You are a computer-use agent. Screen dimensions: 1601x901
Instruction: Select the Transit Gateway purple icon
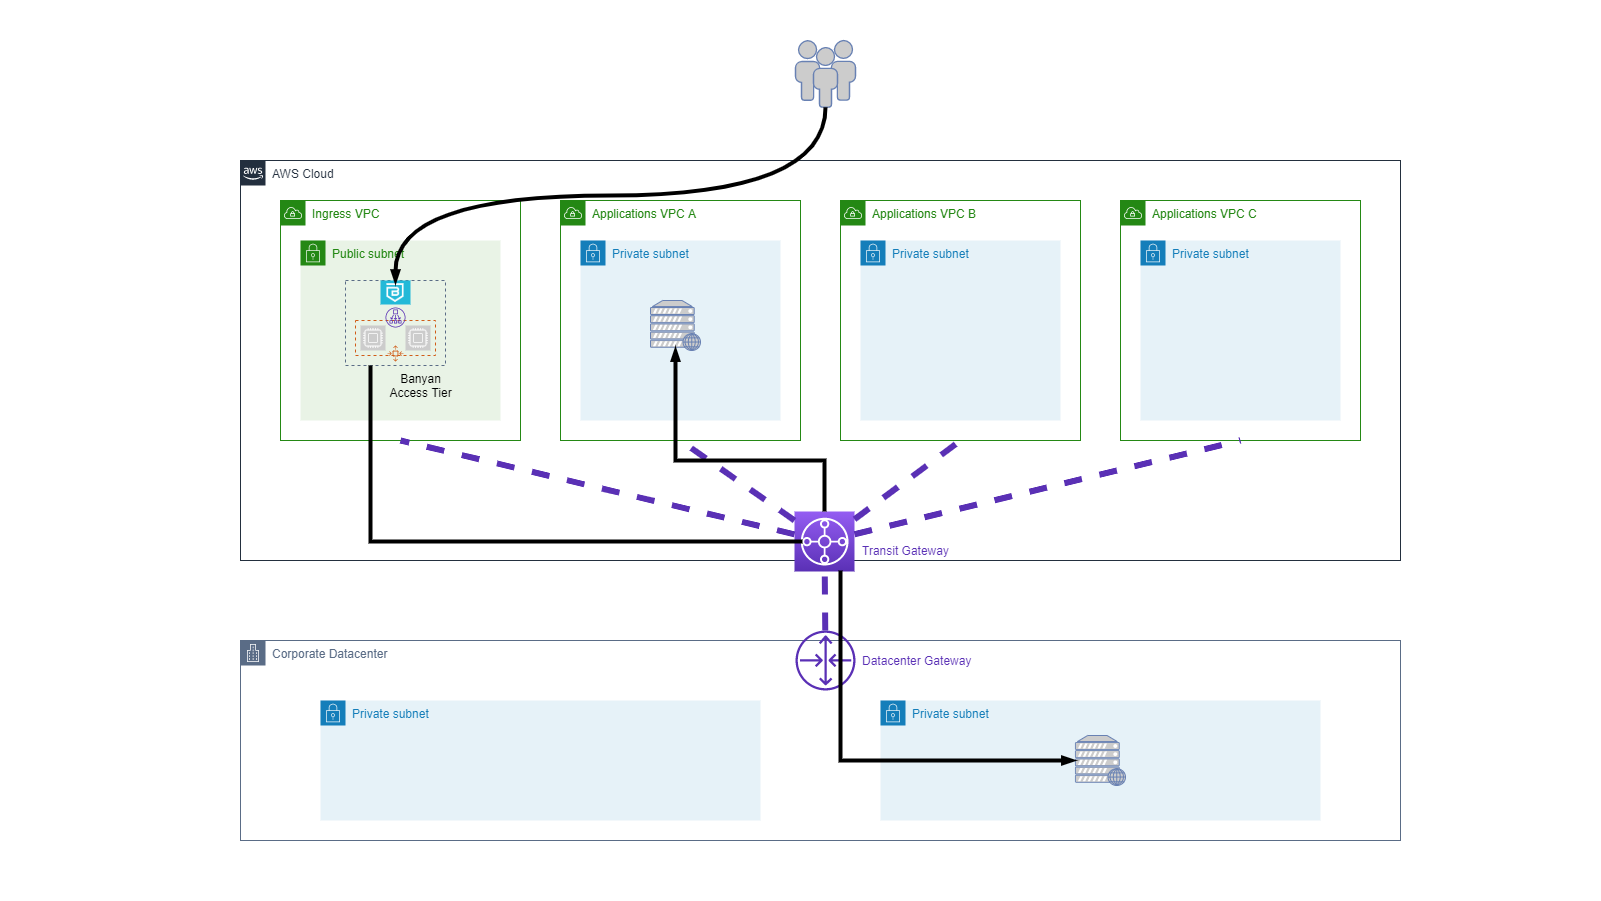click(x=824, y=541)
